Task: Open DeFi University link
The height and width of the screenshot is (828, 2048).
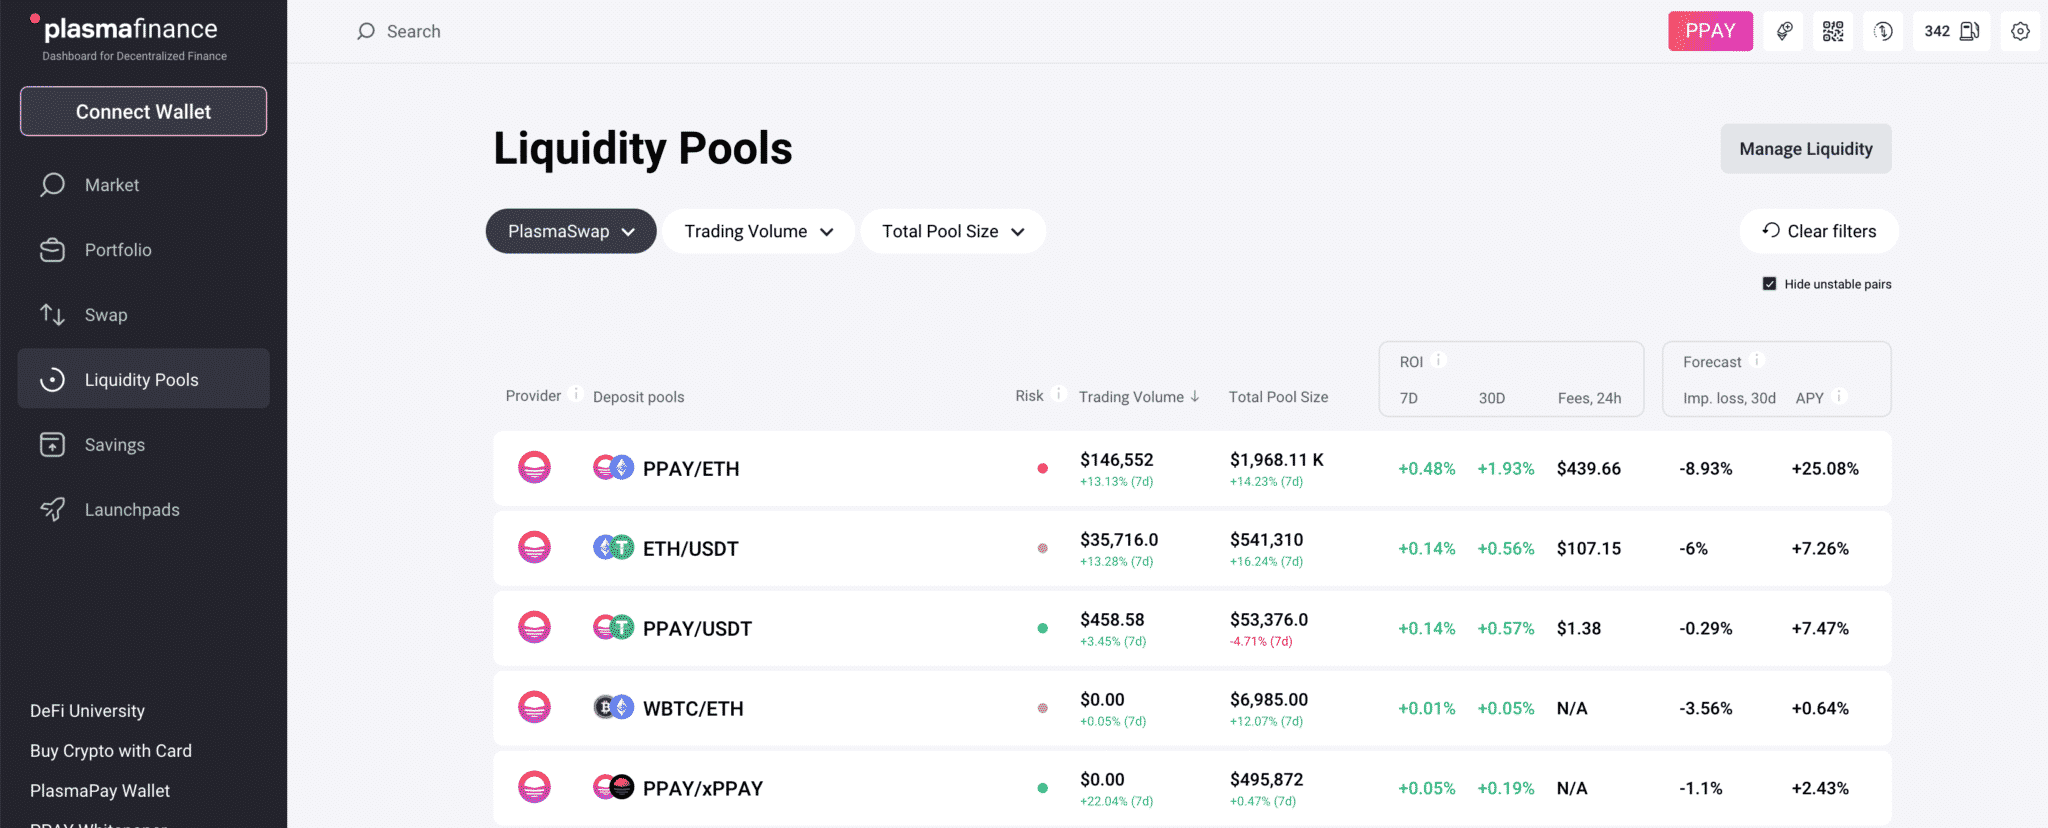Action: click(x=87, y=711)
